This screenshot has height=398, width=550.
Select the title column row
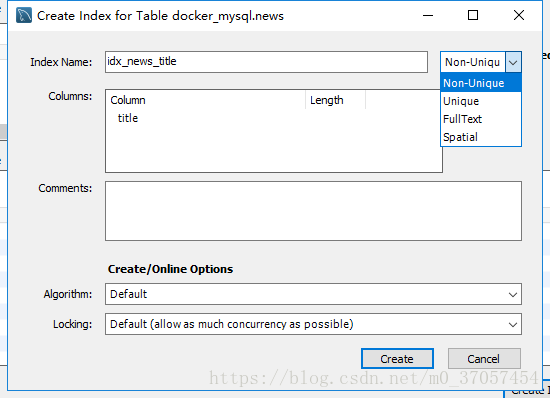pyautogui.click(x=274, y=118)
